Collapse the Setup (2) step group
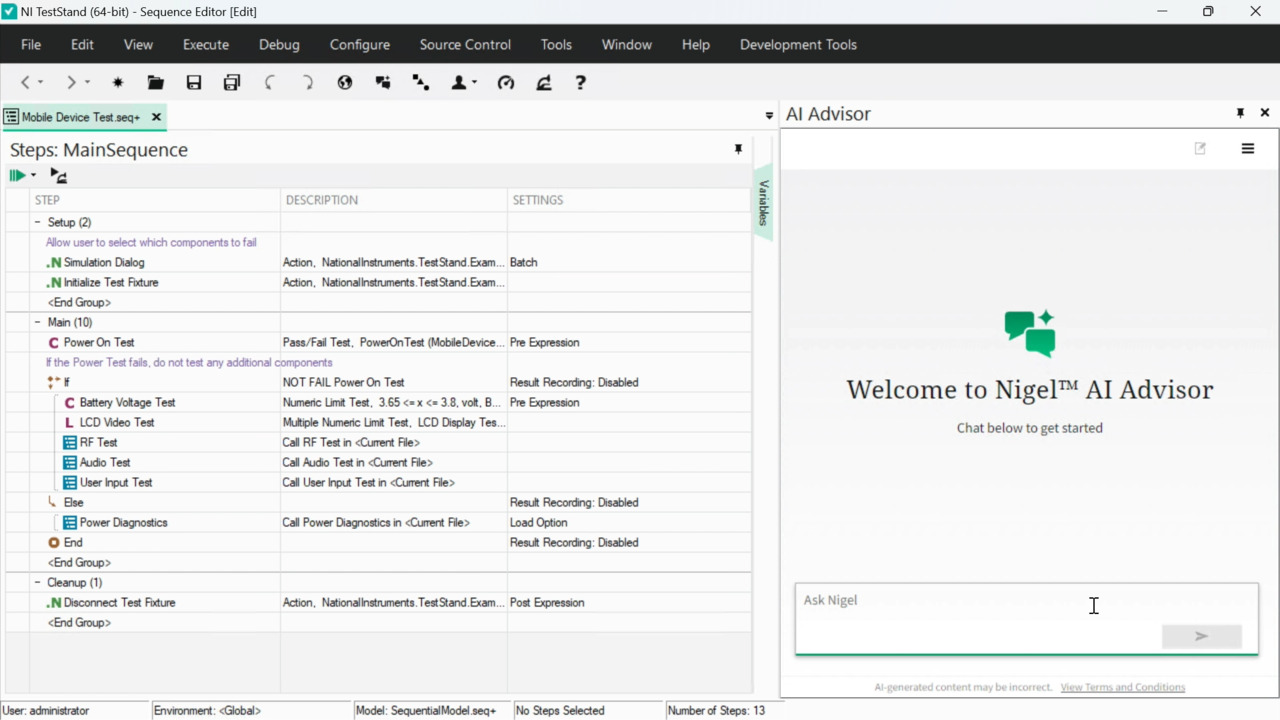This screenshot has height=720, width=1280. pyautogui.click(x=38, y=222)
